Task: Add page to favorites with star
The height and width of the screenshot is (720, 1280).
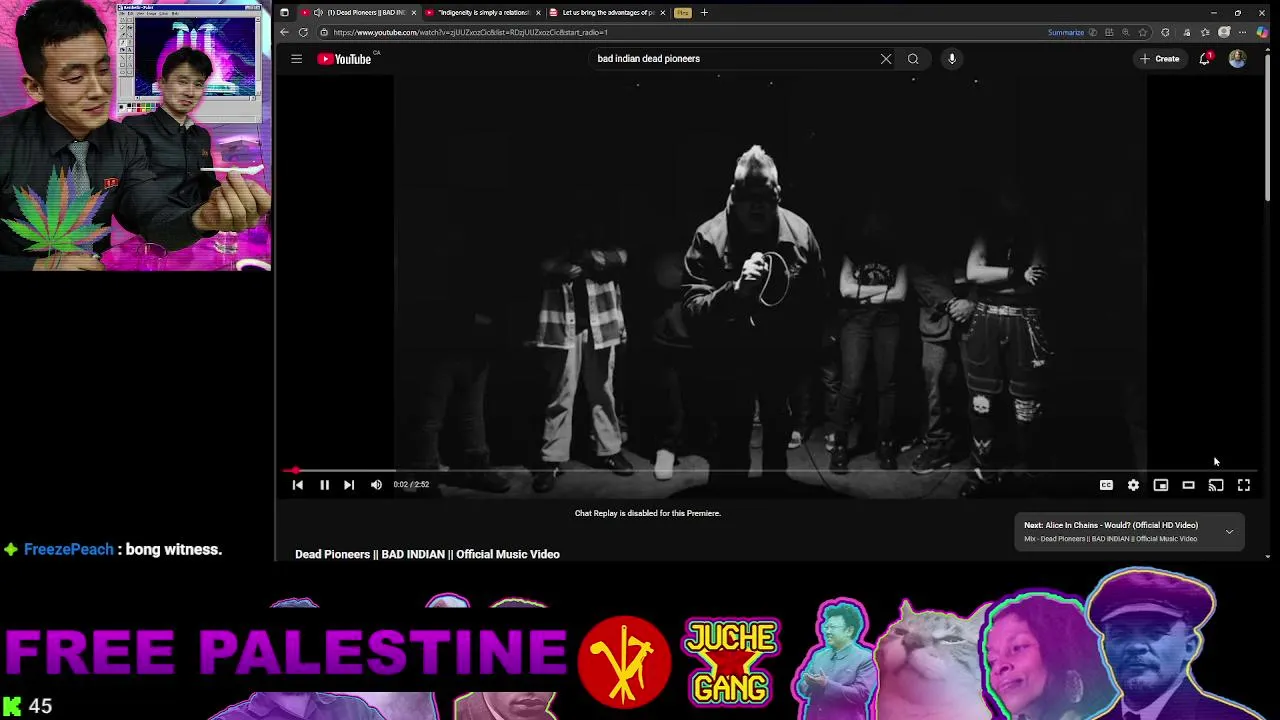Action: click(x=1143, y=32)
